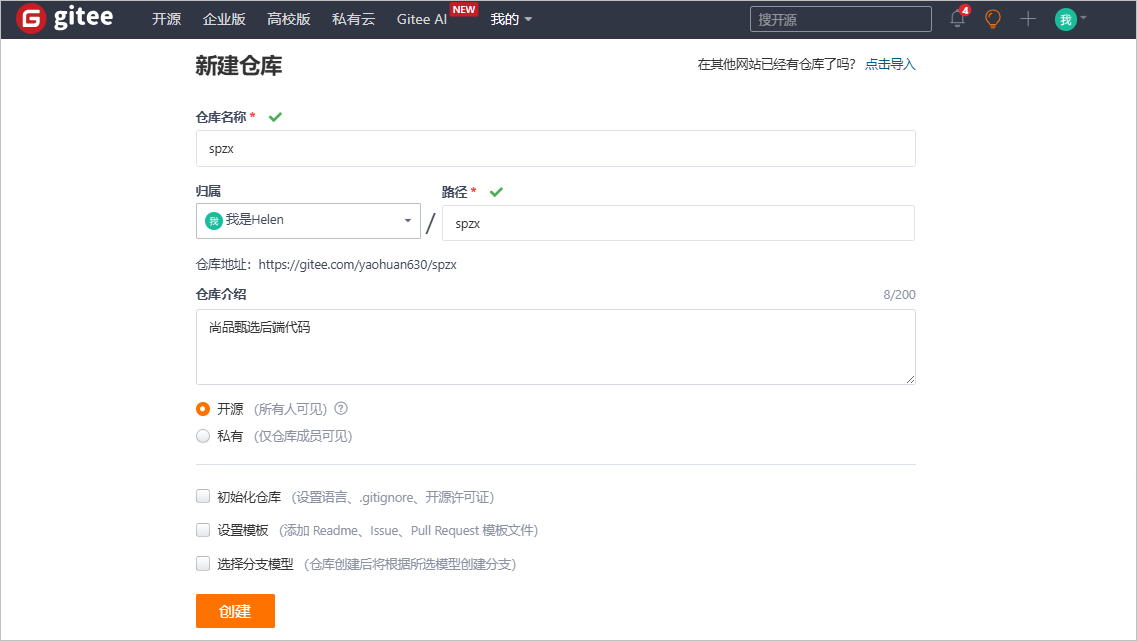Viewport: 1137px width, 641px height.
Task: Click the orange lightbulb icon
Action: click(x=993, y=19)
